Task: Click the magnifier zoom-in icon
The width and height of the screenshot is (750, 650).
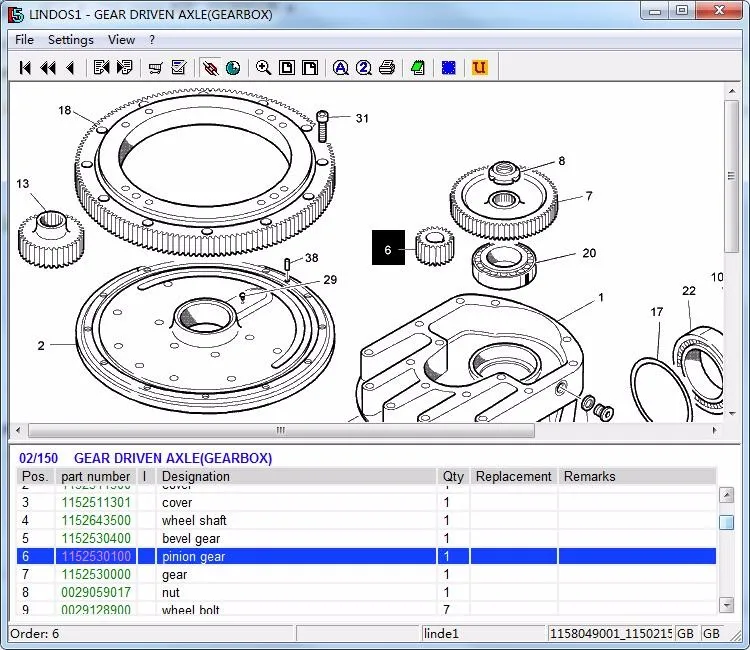Action: click(264, 67)
